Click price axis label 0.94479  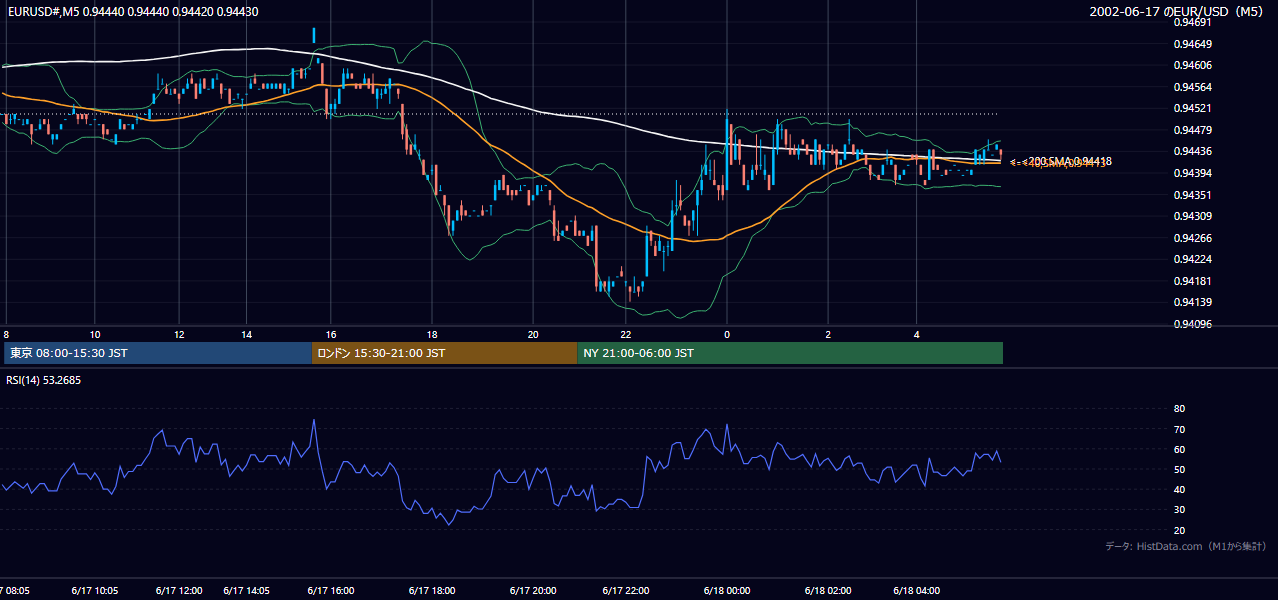(1193, 130)
